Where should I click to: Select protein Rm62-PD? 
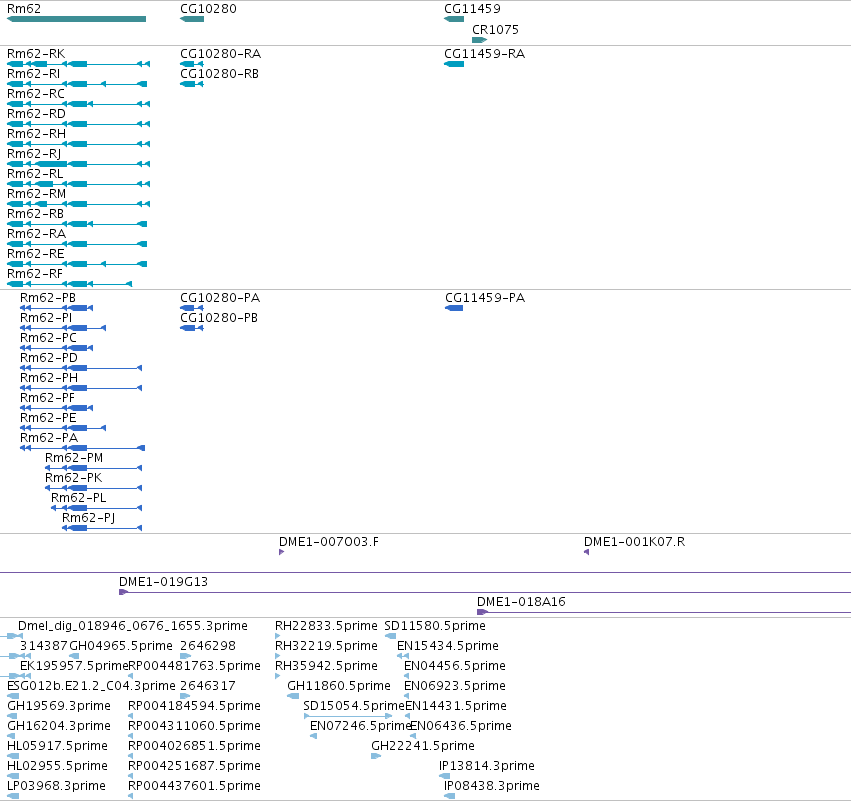81,368
